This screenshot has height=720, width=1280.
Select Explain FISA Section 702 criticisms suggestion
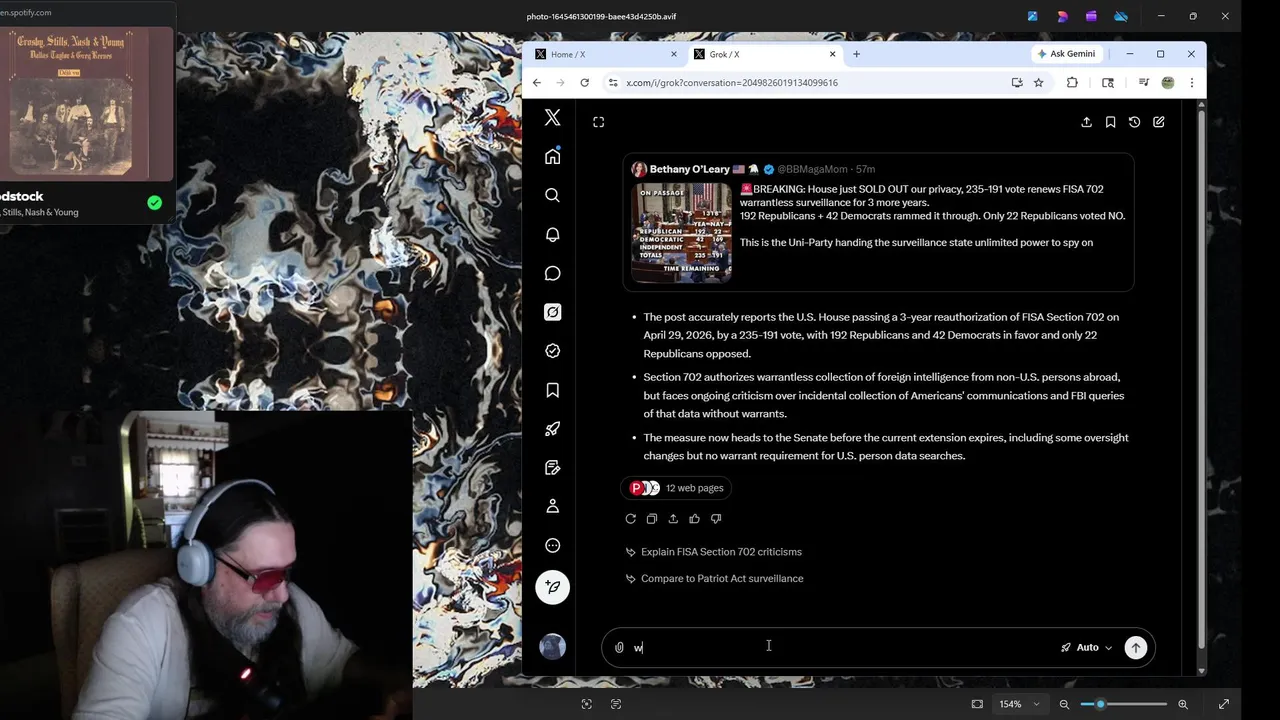(721, 552)
